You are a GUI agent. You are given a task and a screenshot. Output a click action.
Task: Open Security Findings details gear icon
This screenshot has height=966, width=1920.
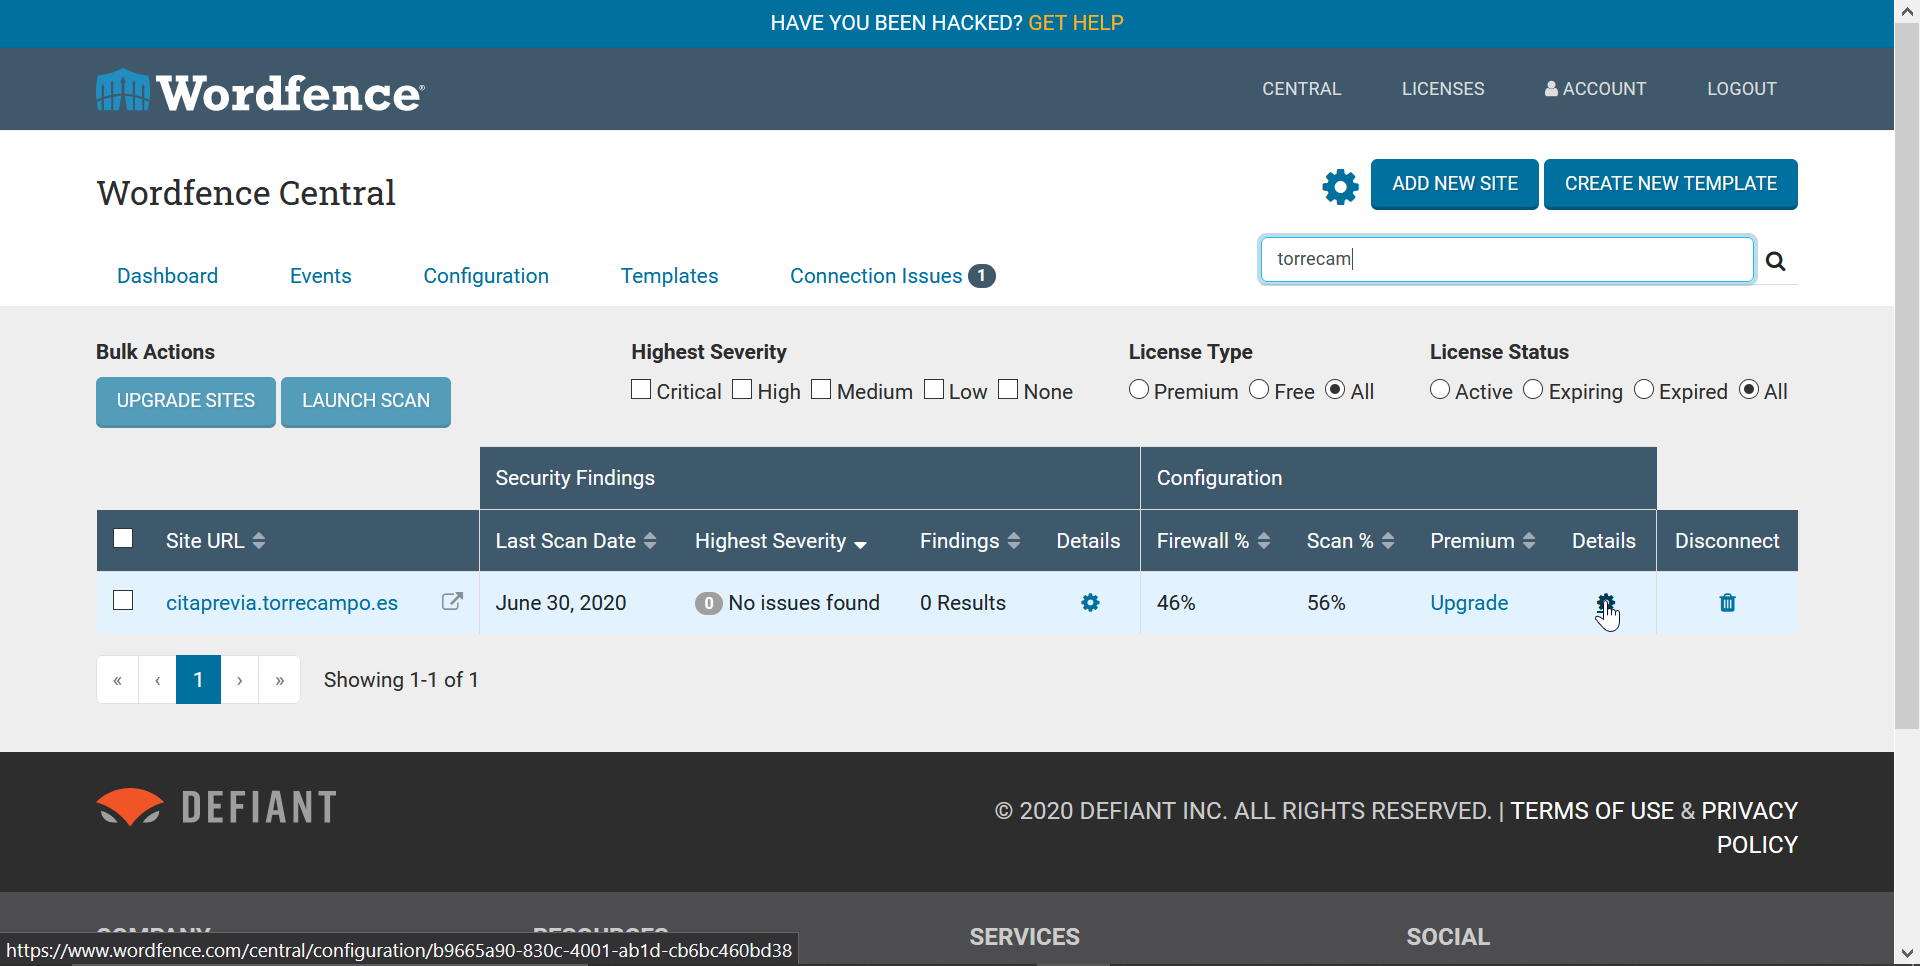[1090, 603]
